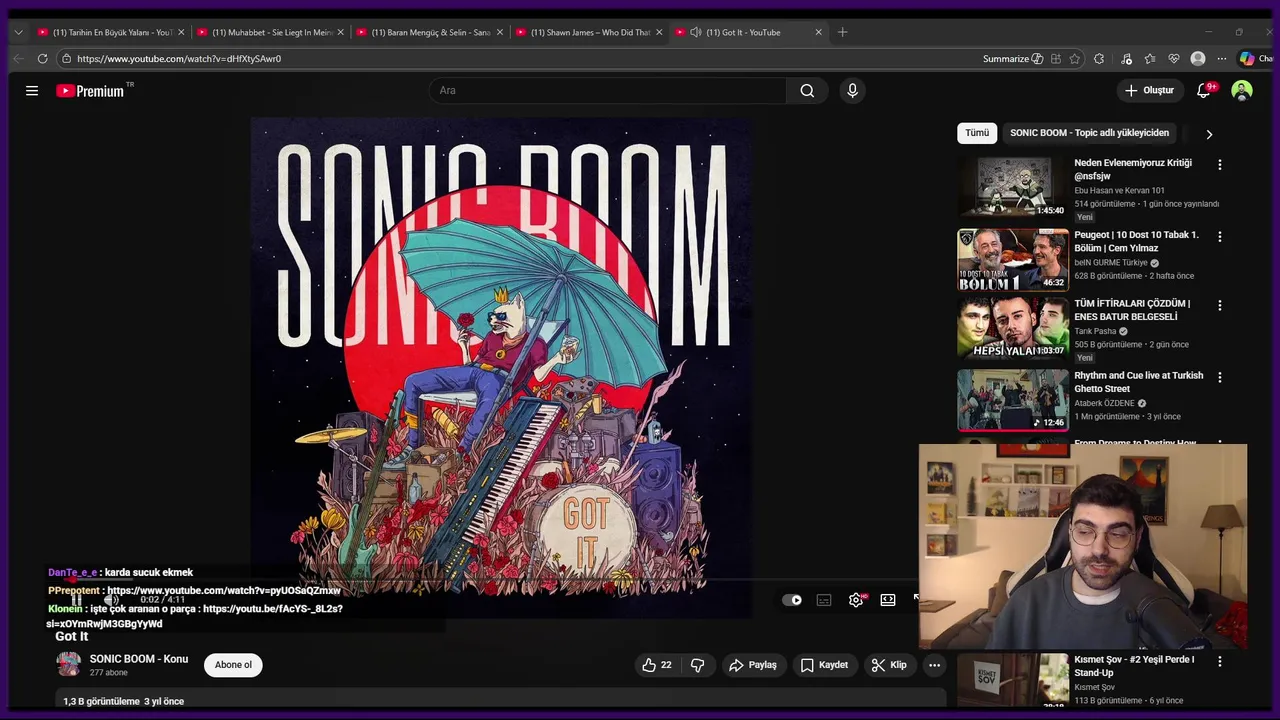Open browser profile icon in toolbar
This screenshot has height=720, width=1280.
[1198, 59]
